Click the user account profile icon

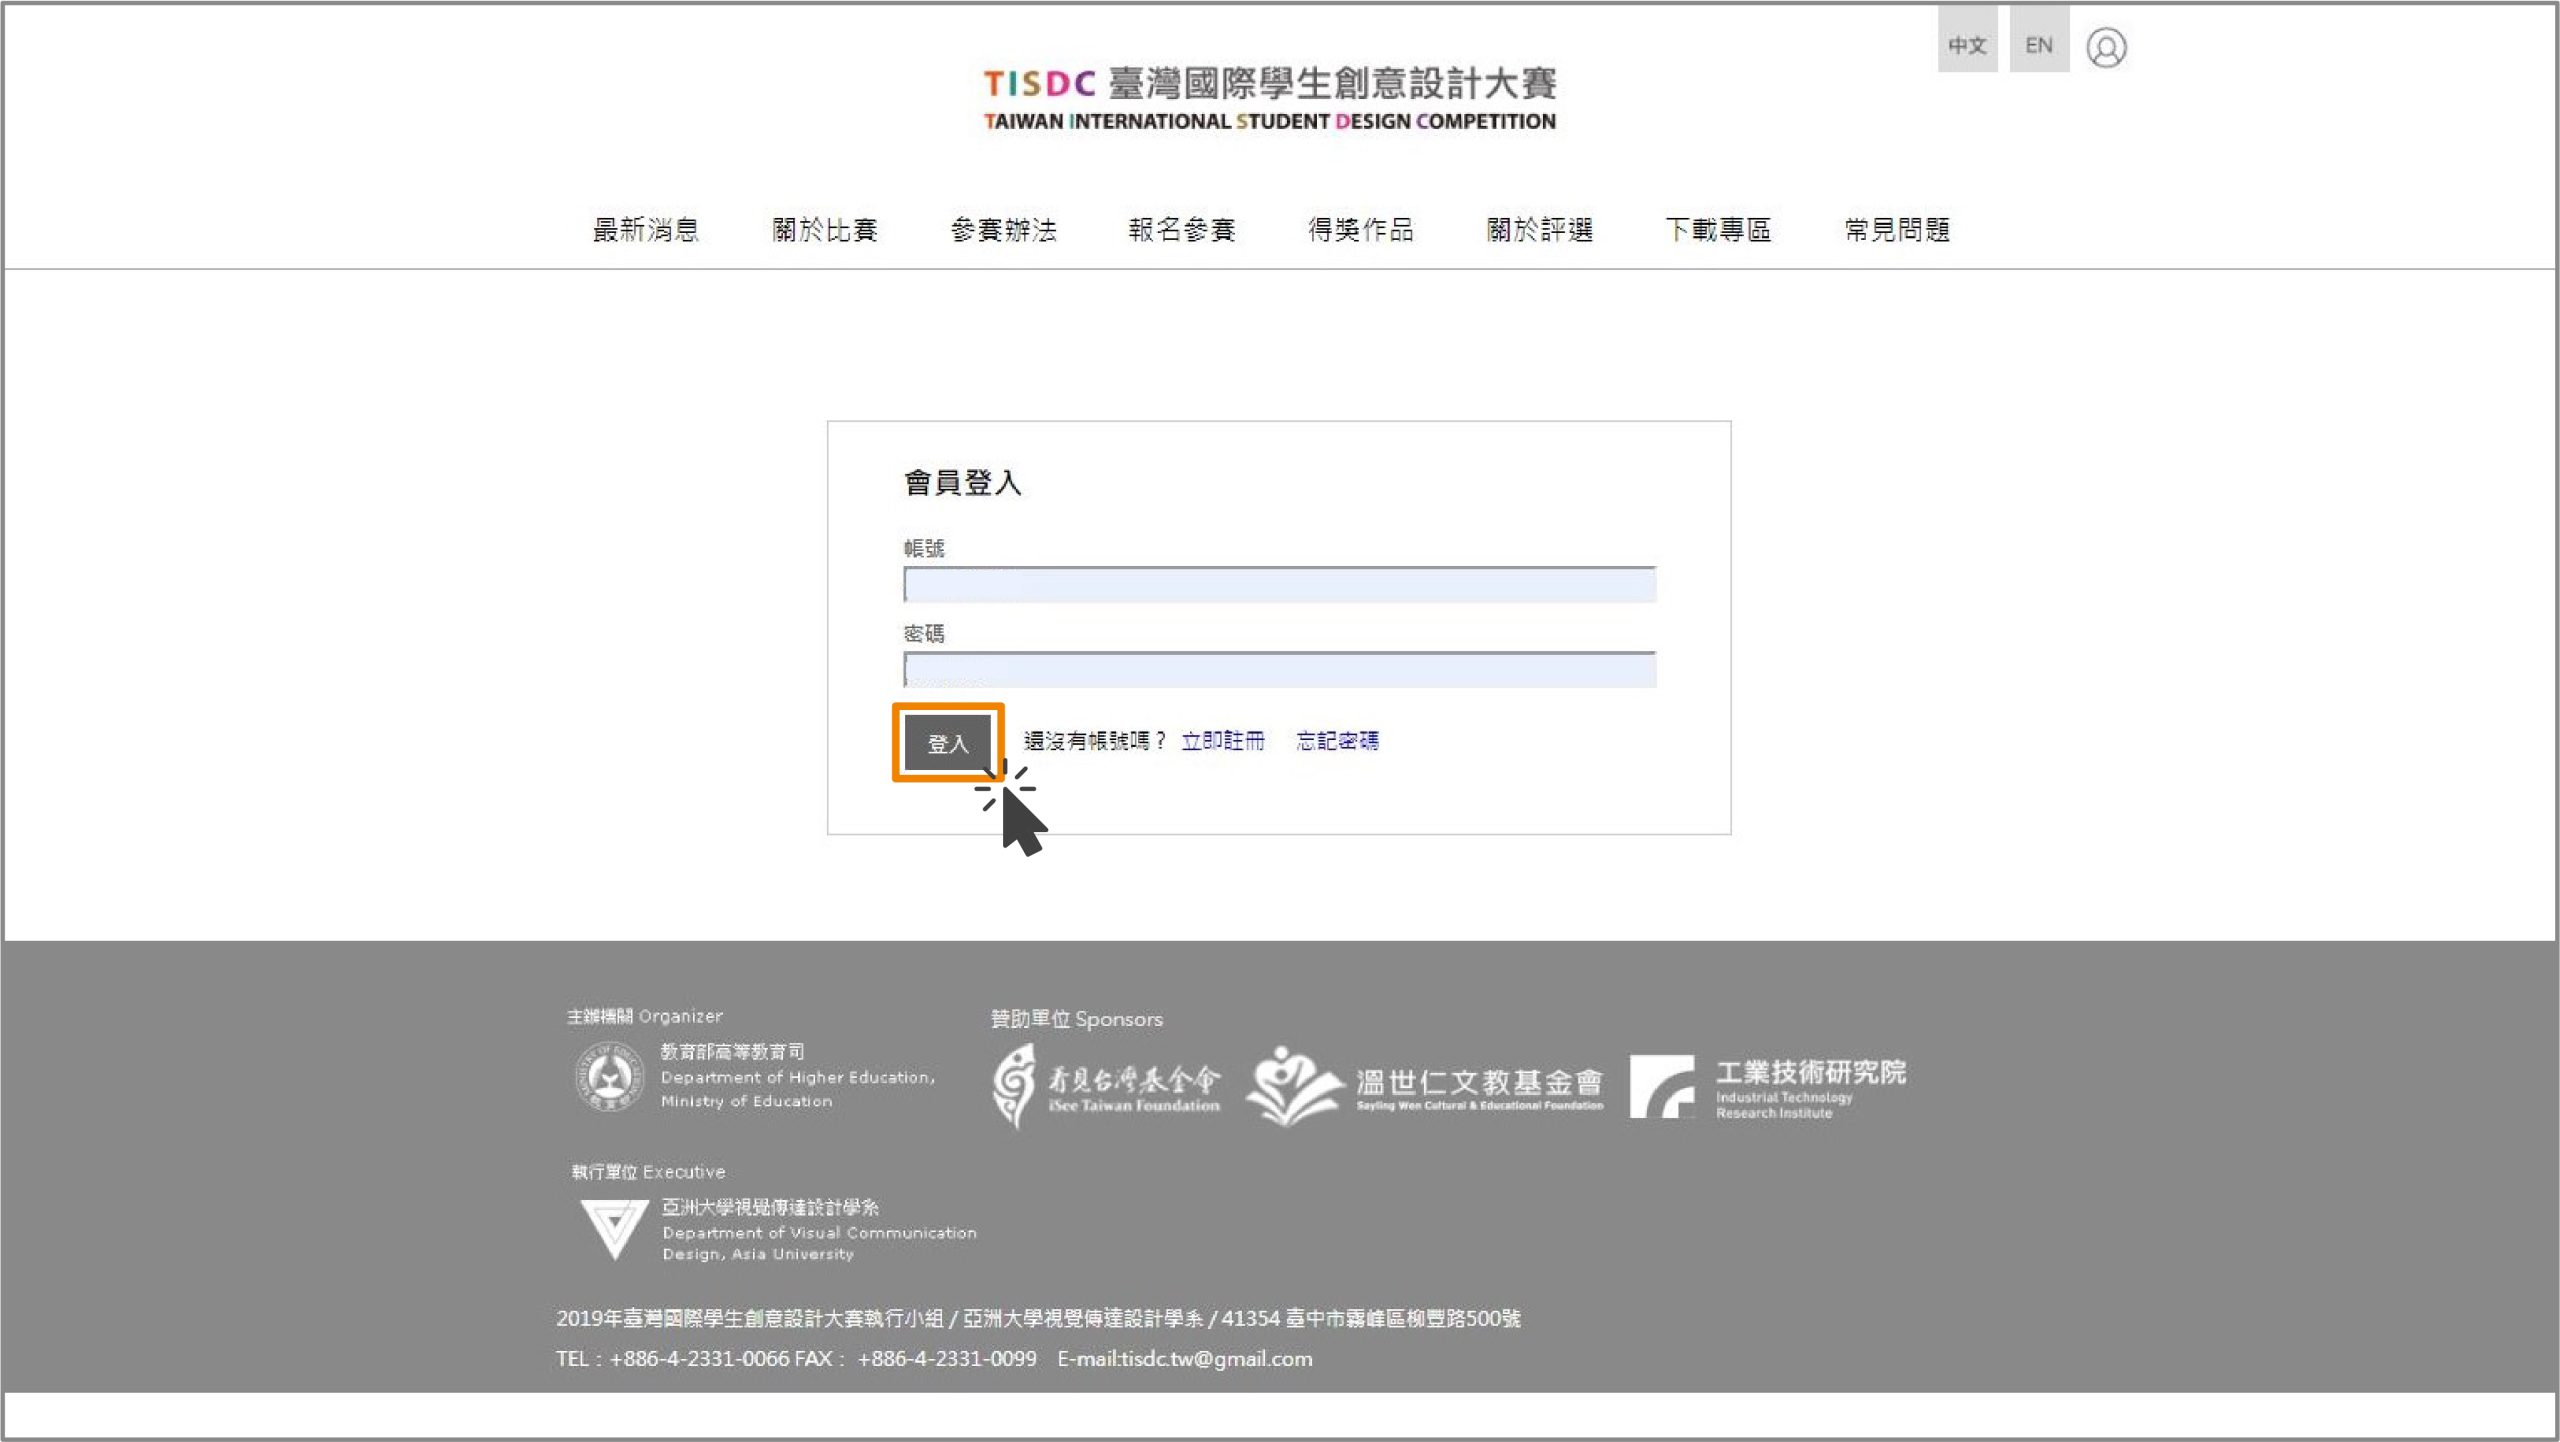tap(2105, 47)
